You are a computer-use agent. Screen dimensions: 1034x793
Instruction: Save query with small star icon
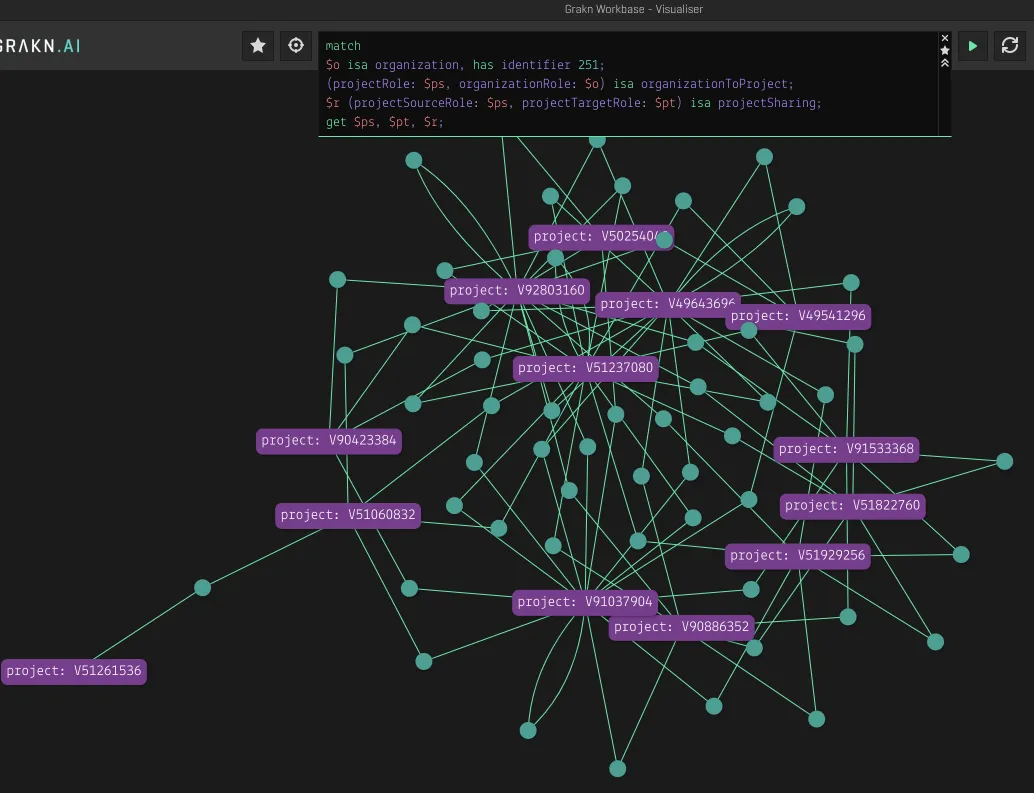(x=944, y=51)
